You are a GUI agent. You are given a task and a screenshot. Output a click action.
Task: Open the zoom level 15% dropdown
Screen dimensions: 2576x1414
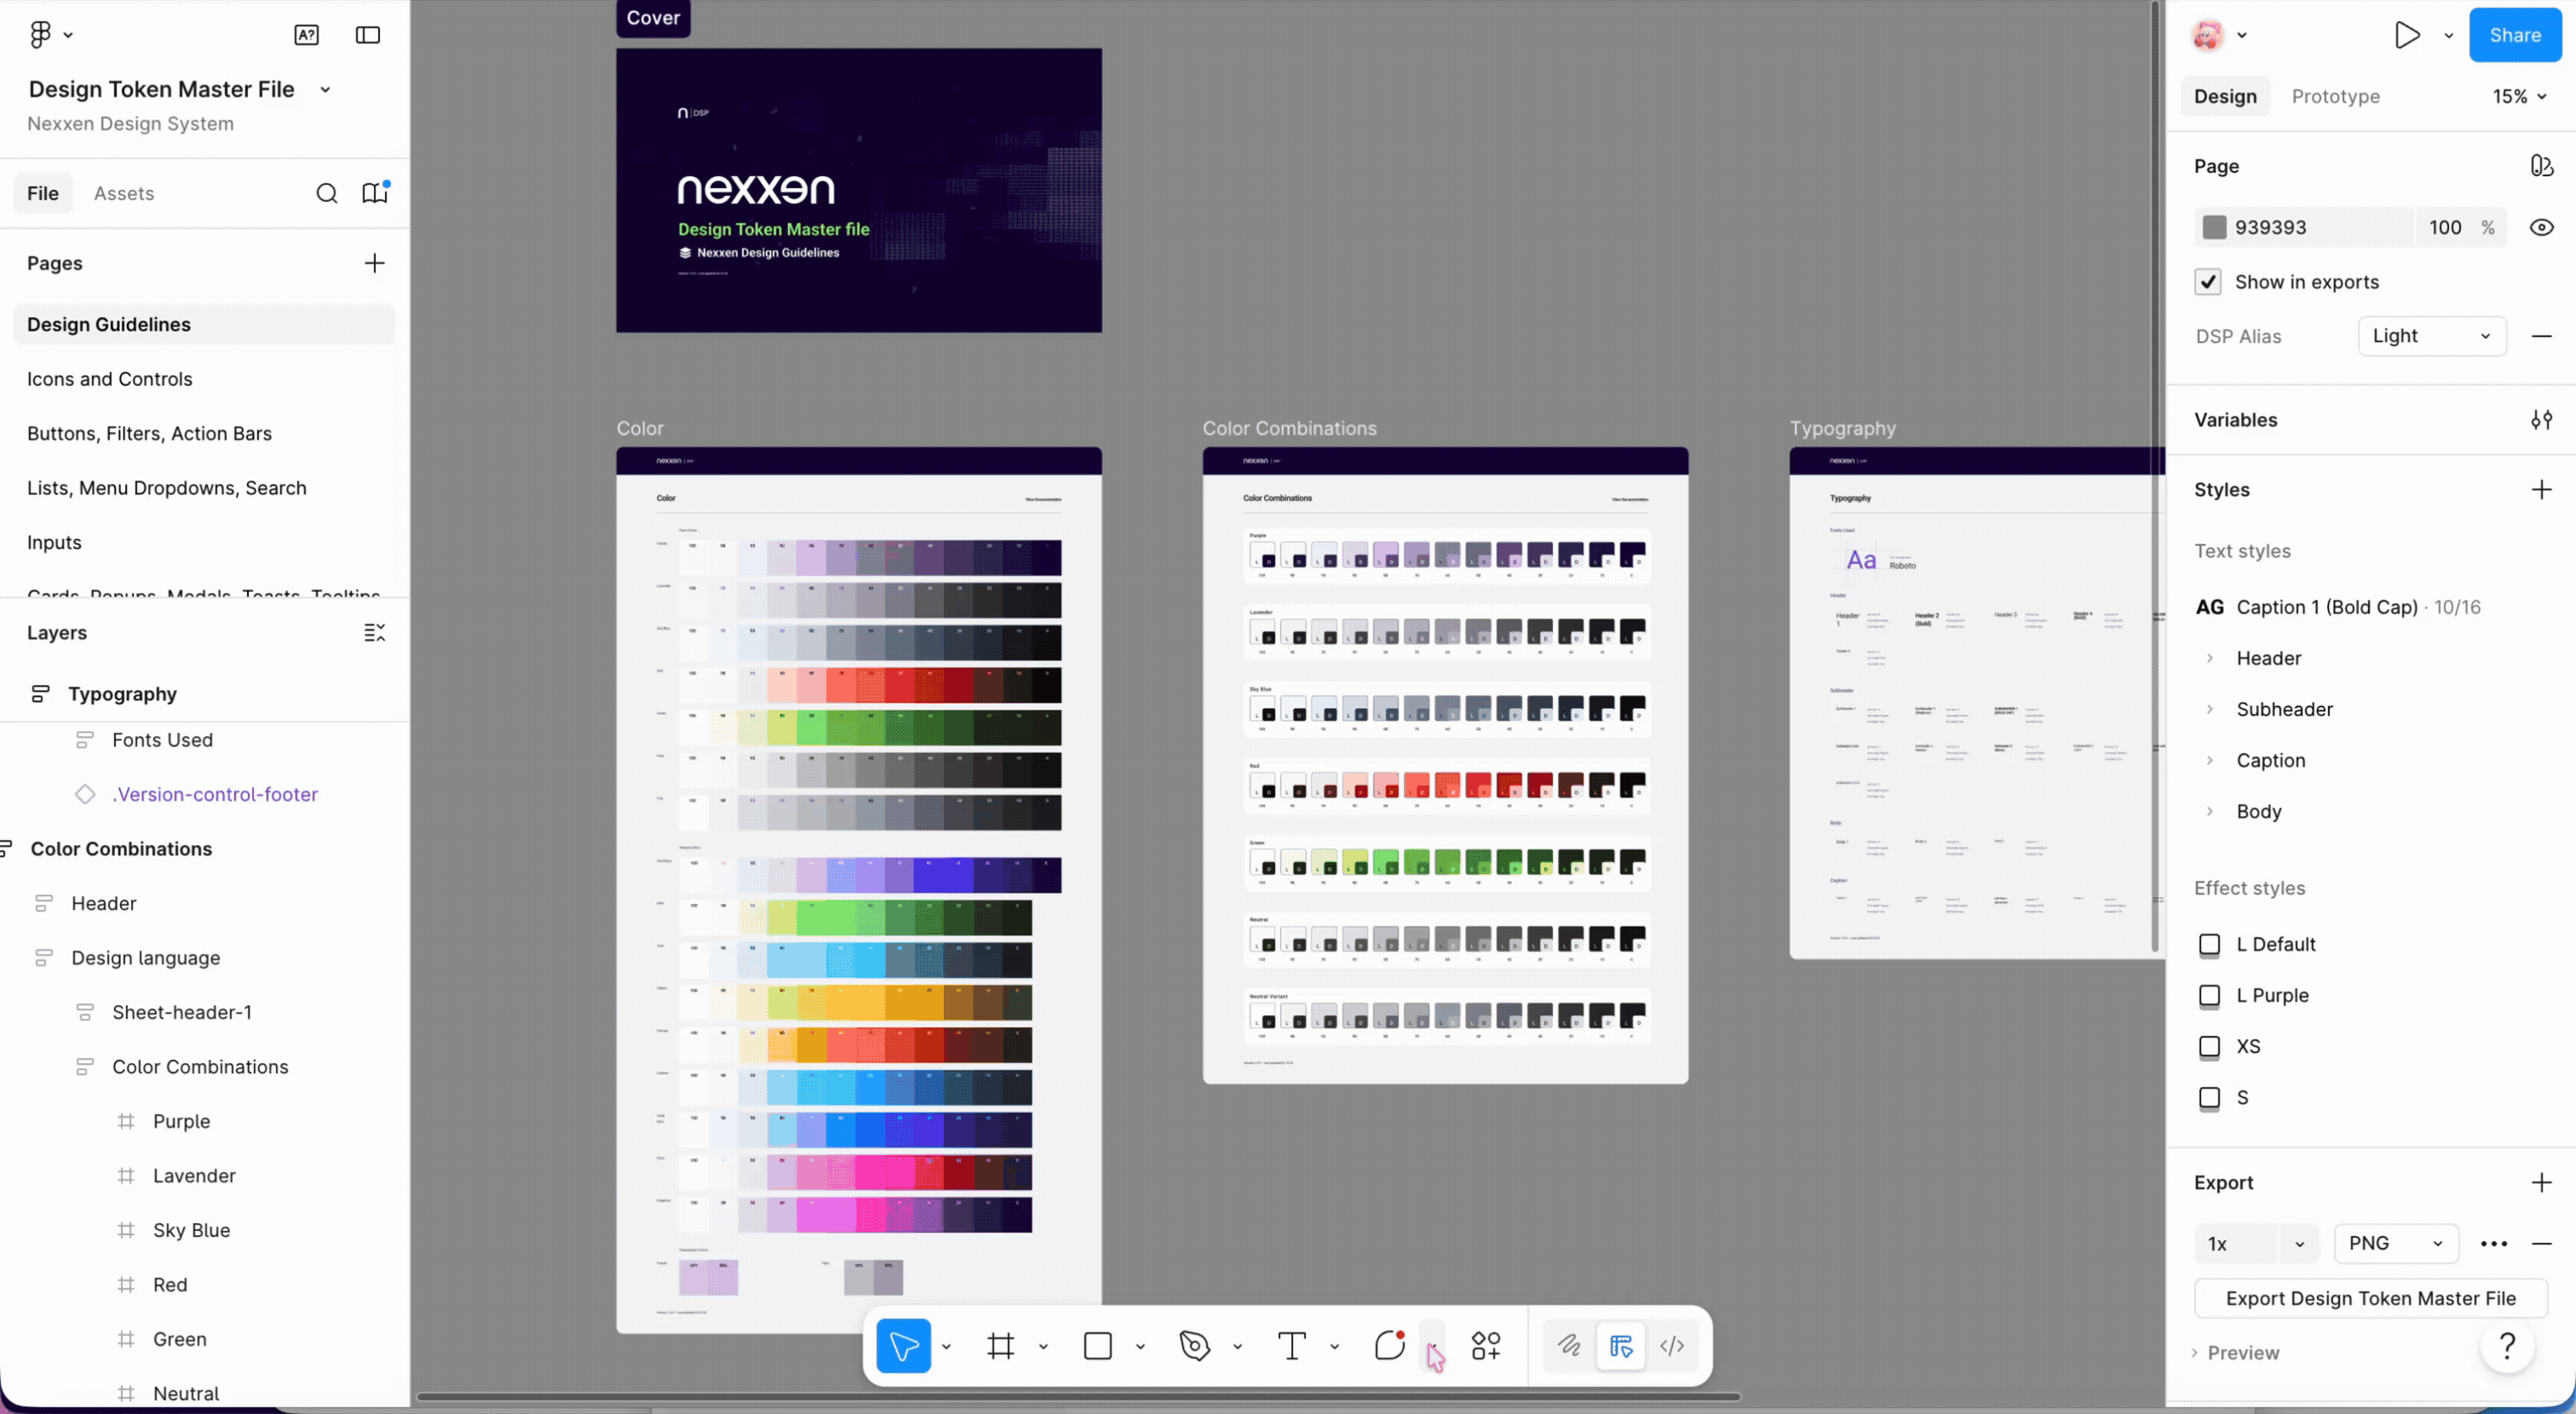[2520, 97]
